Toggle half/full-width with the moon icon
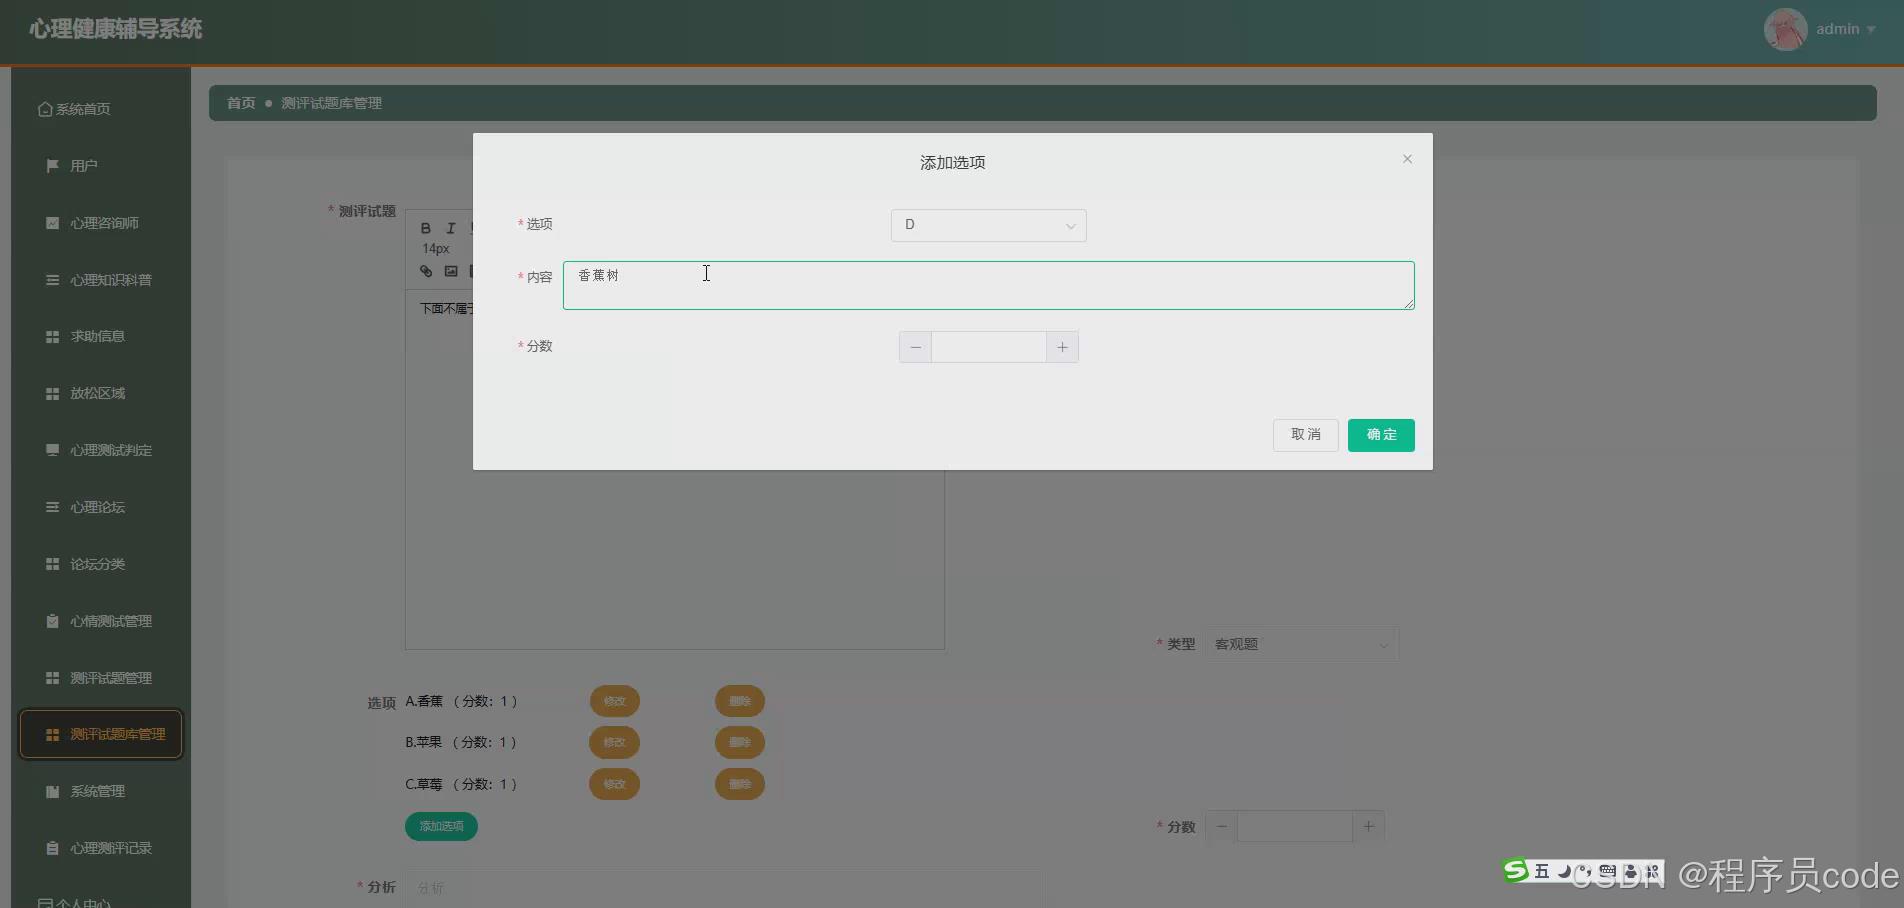The width and height of the screenshot is (1904, 908). click(1565, 871)
